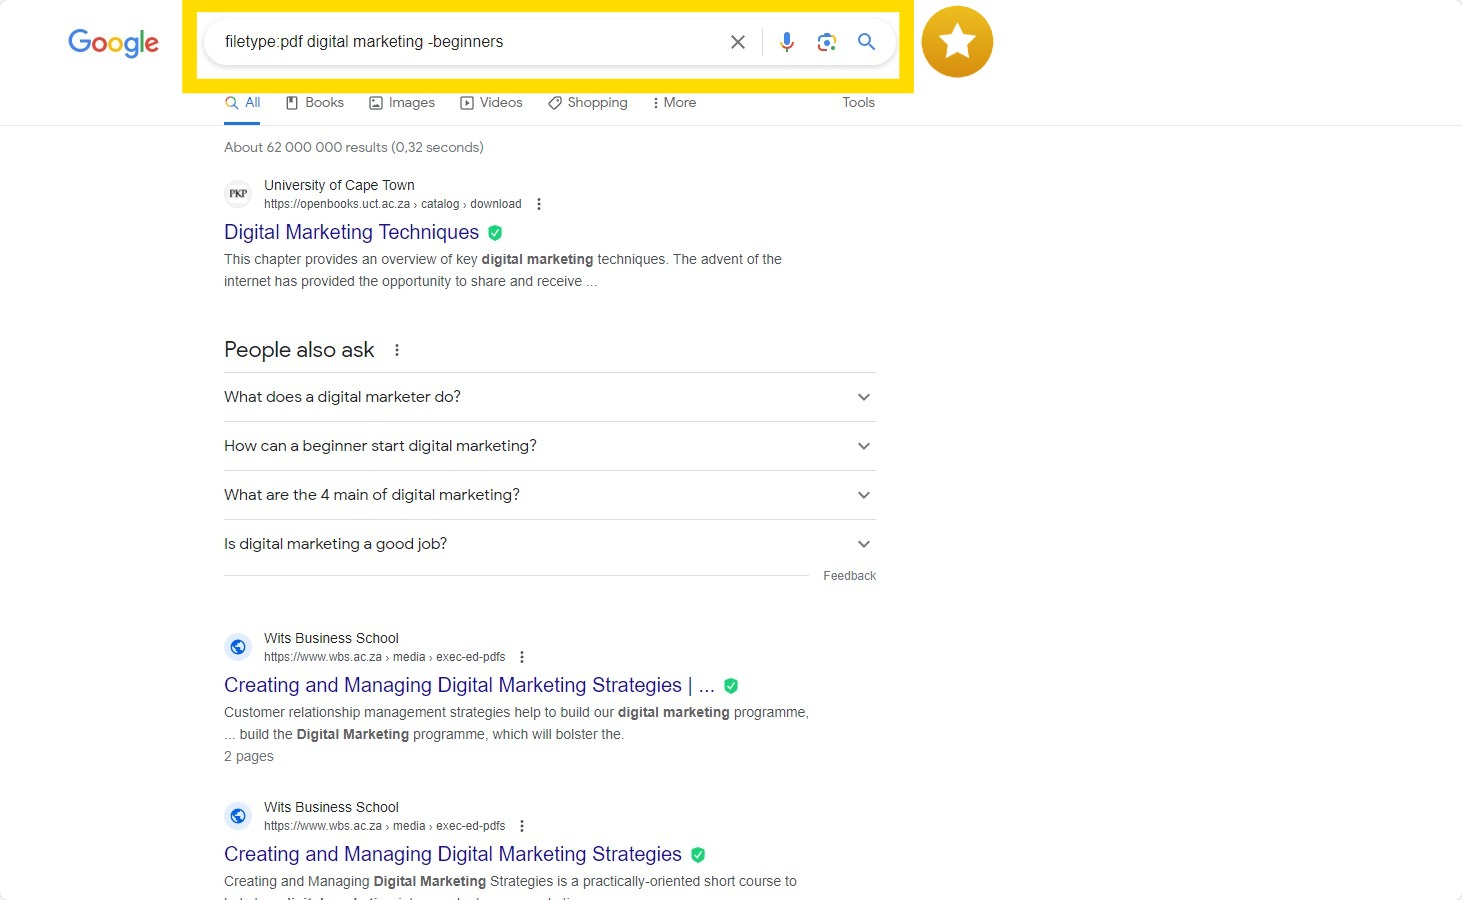Open options menu for first wbs.ac.za result

coord(522,657)
